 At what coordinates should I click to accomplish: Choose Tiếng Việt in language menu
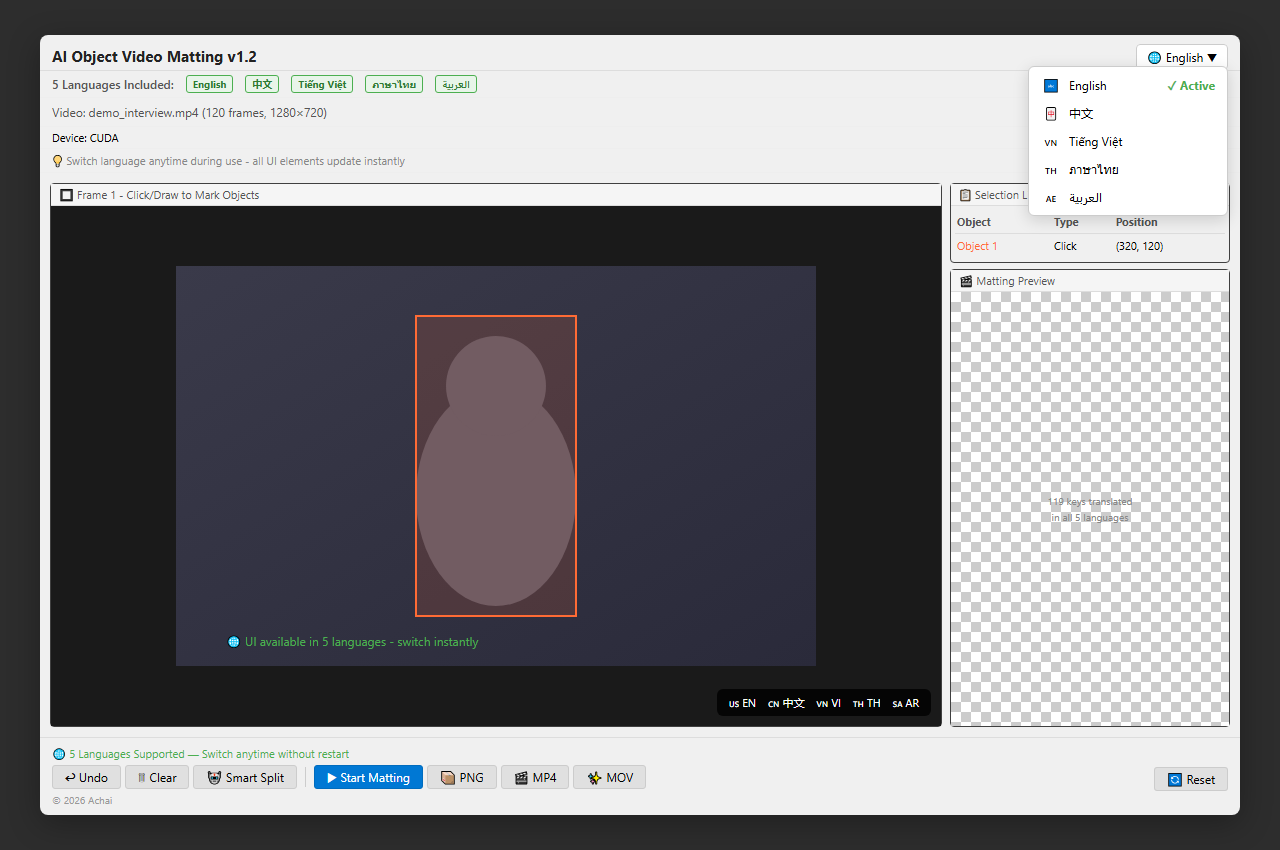click(x=1127, y=142)
